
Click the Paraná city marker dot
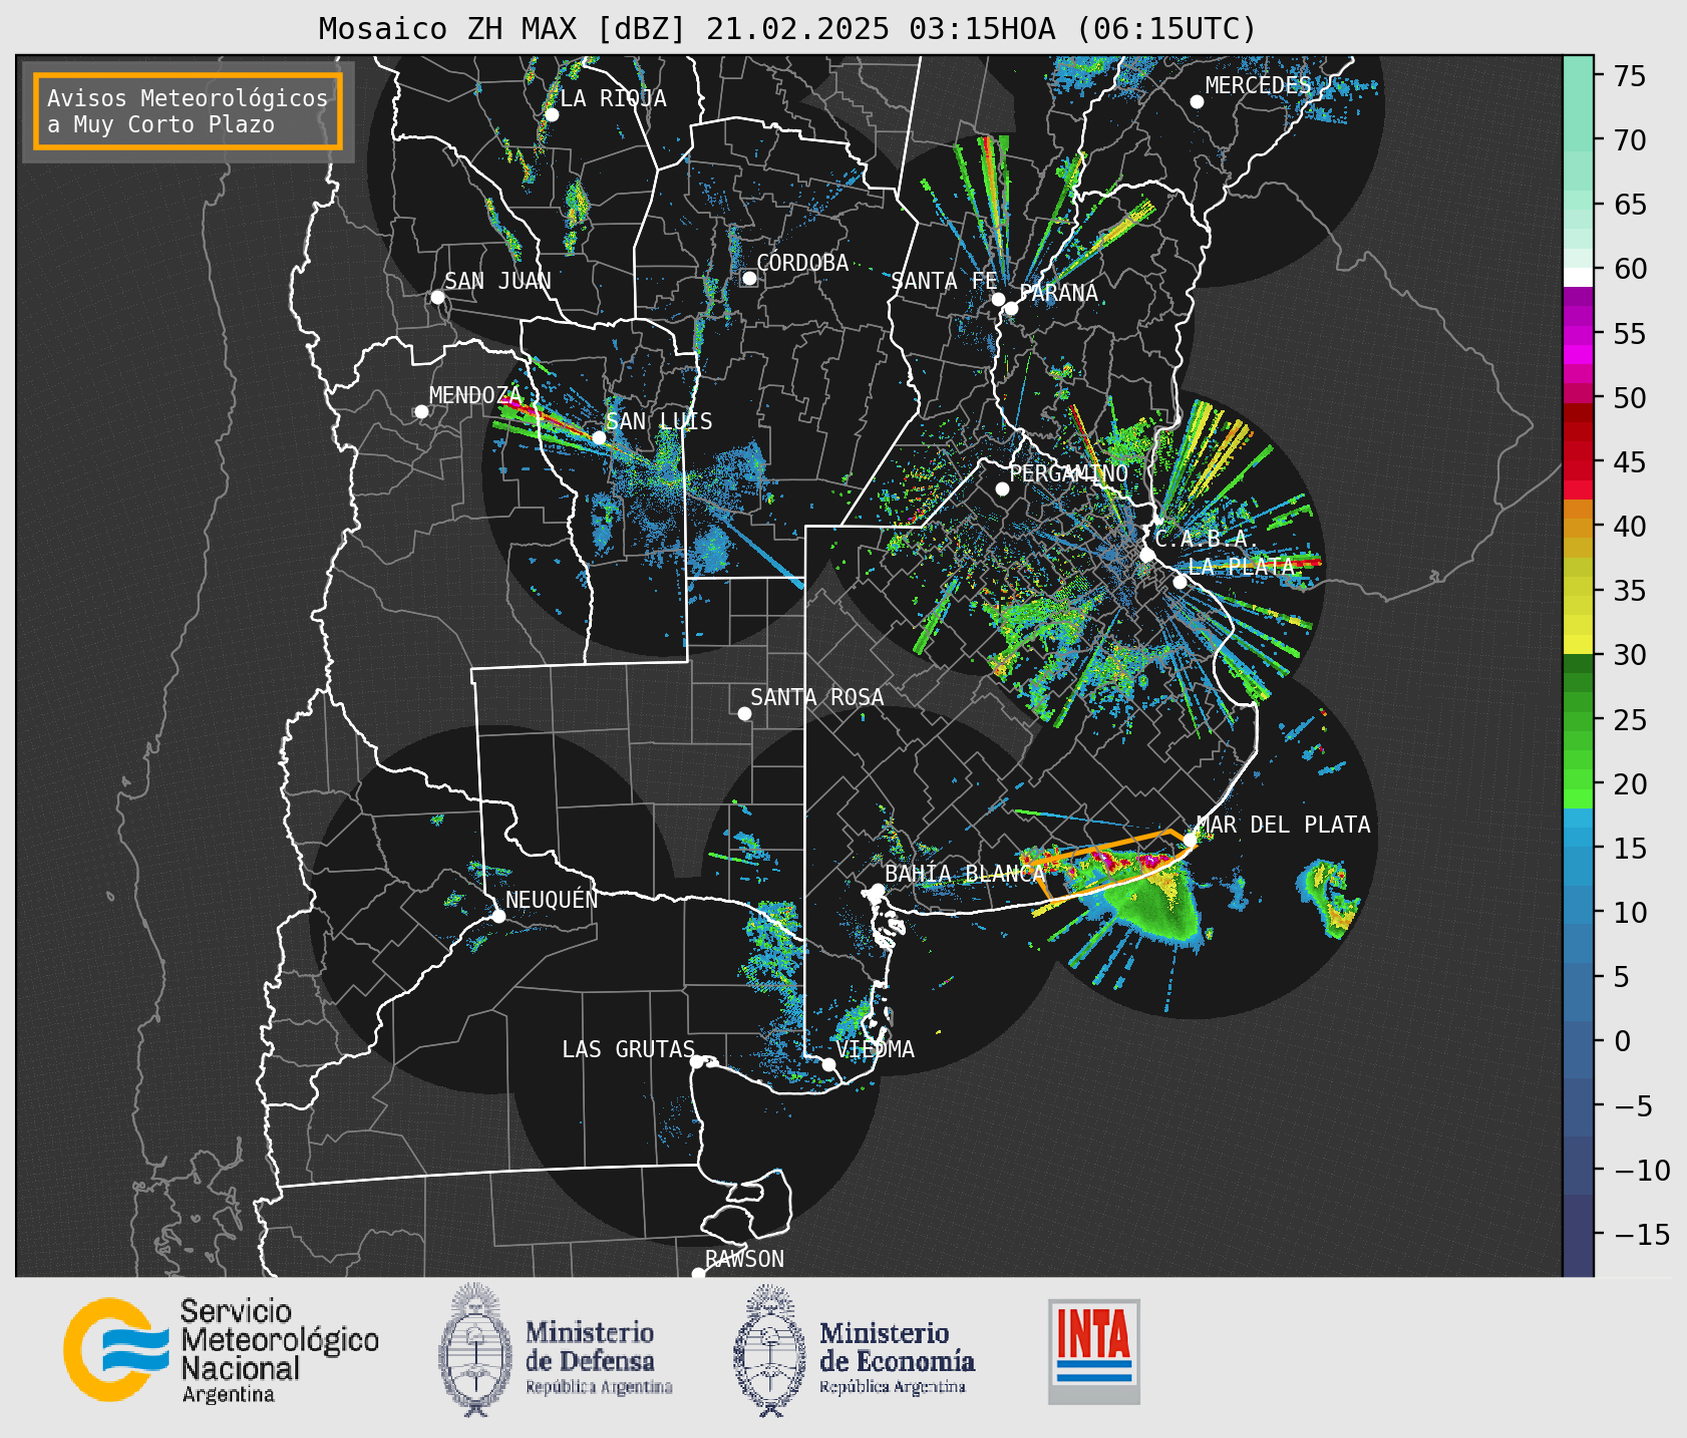pyautogui.click(x=1011, y=308)
